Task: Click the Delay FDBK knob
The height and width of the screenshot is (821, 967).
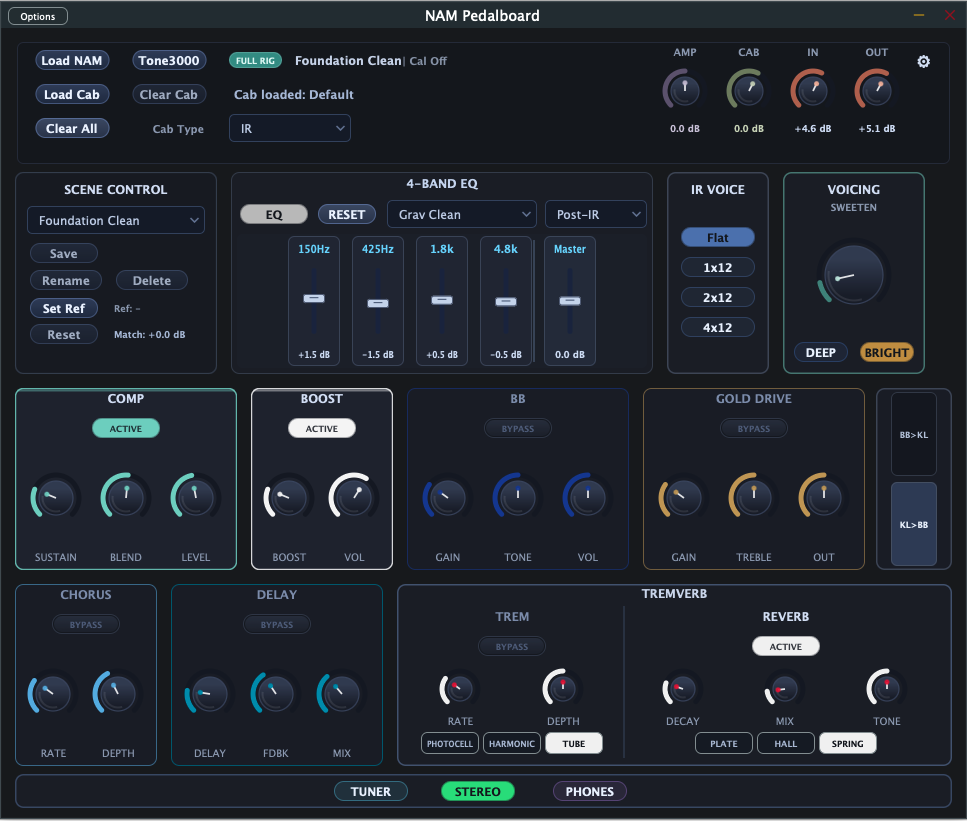Action: click(276, 694)
